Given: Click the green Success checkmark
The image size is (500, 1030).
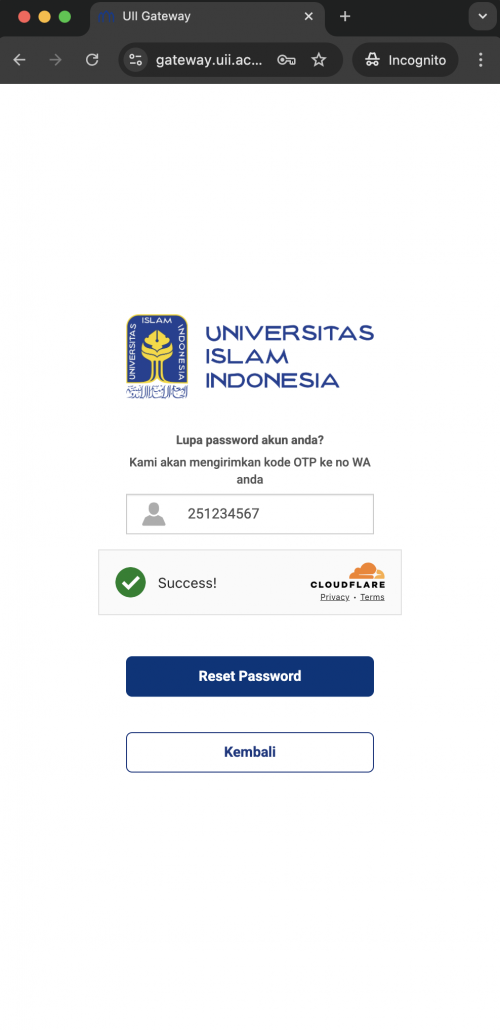Looking at the screenshot, I should [x=131, y=582].
